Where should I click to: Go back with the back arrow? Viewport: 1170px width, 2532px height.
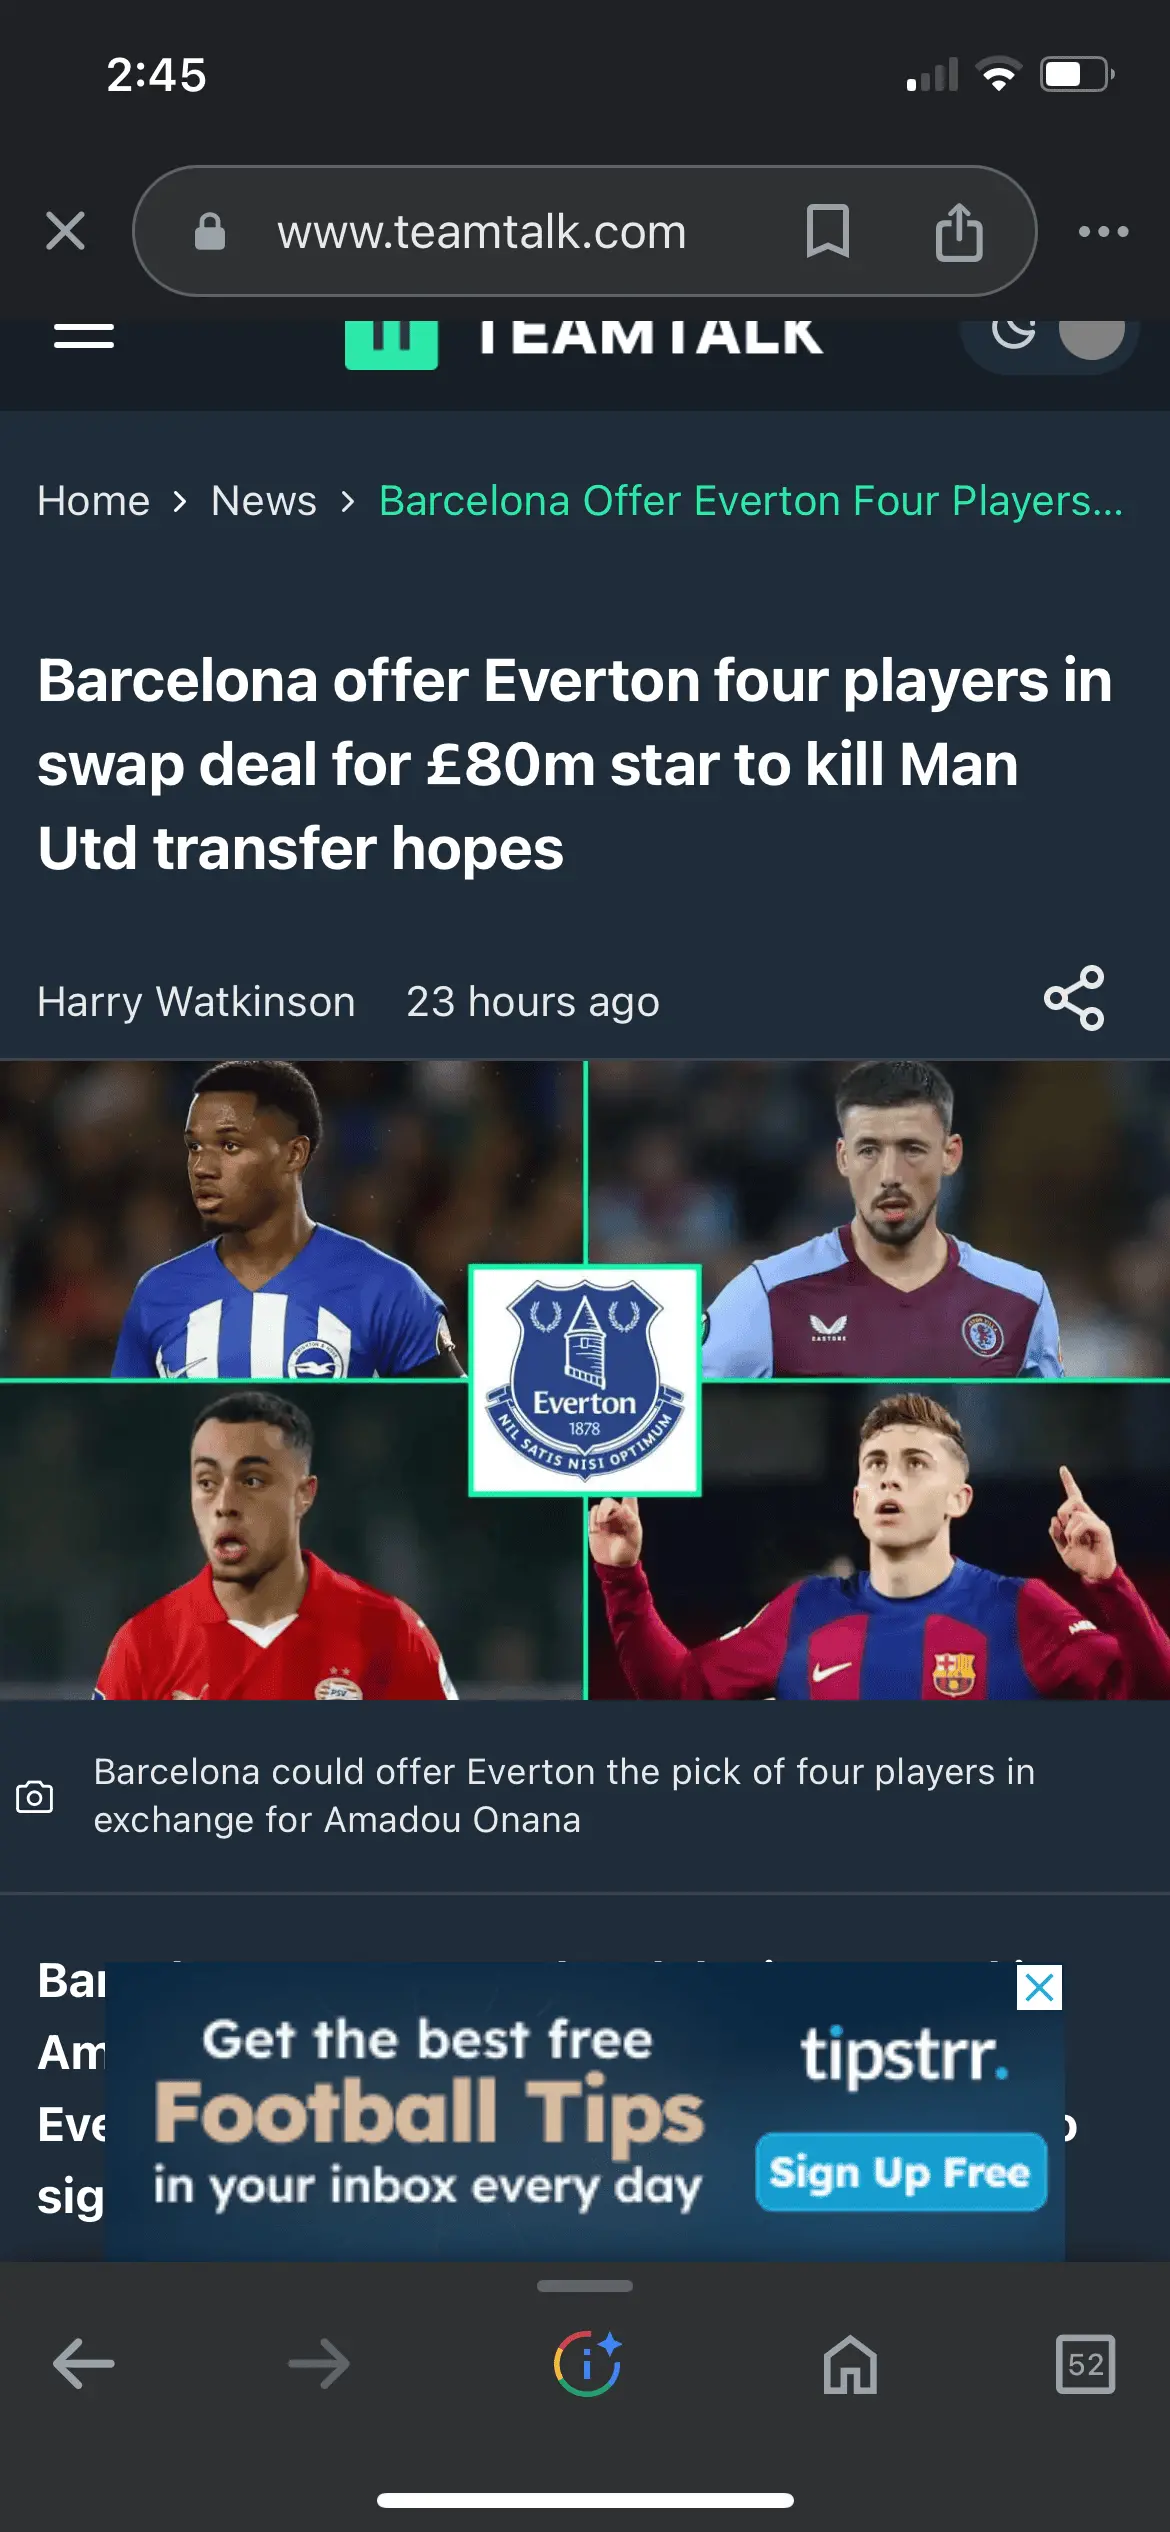[84, 2364]
